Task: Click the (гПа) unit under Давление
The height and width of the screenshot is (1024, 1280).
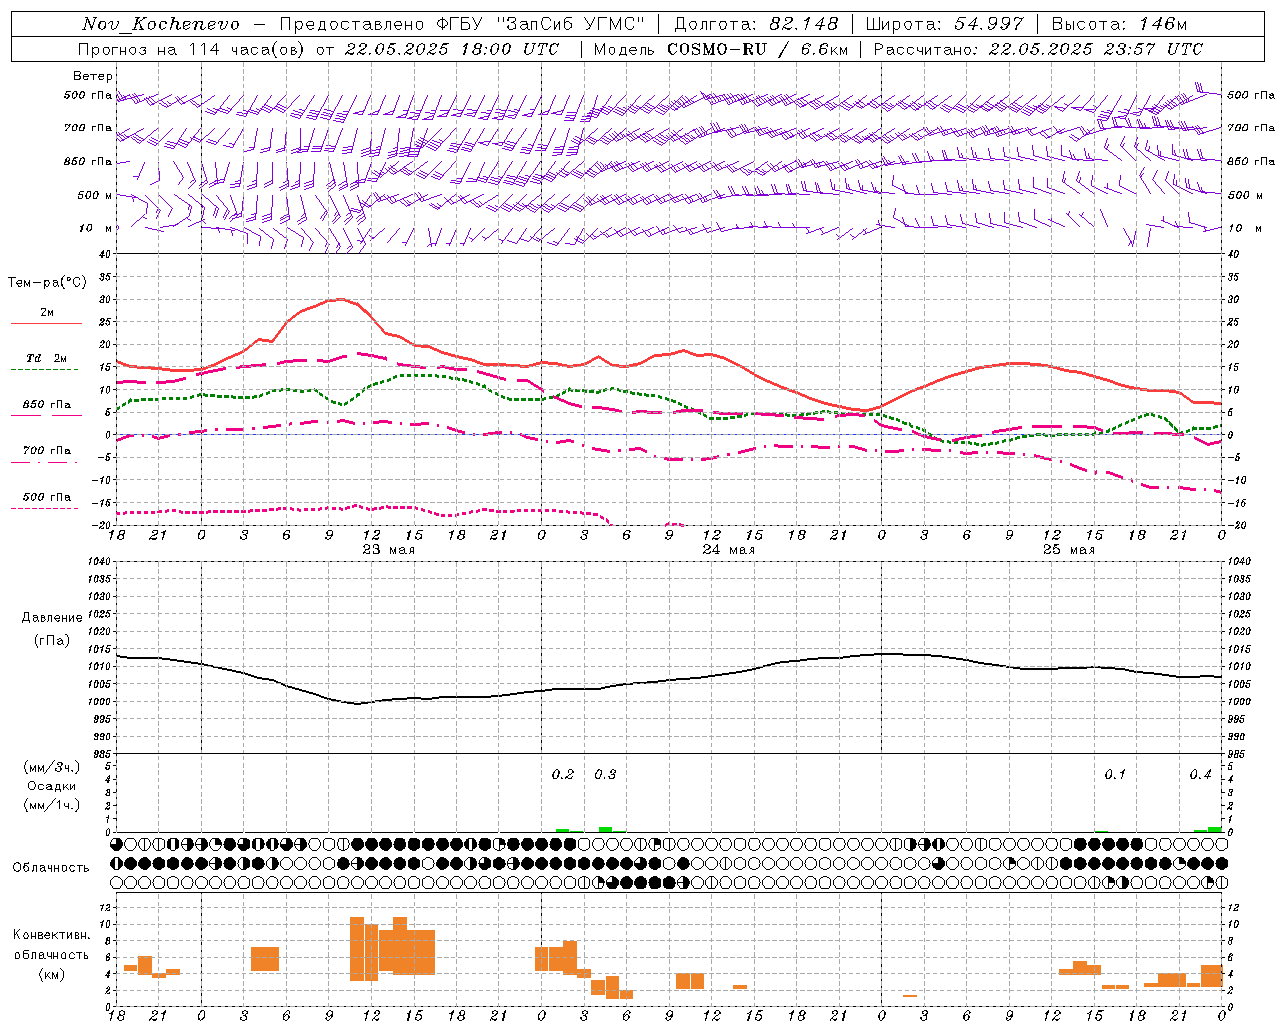Action: (x=52, y=641)
